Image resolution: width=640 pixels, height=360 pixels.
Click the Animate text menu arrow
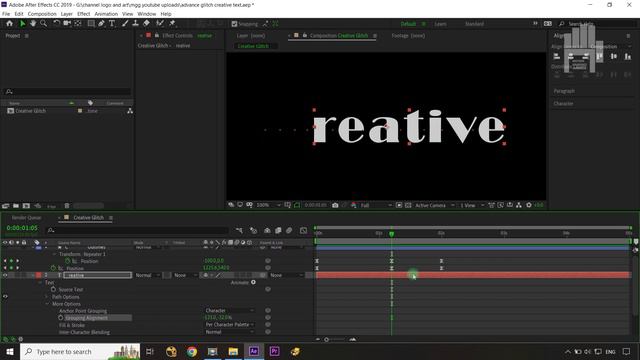coord(253,282)
